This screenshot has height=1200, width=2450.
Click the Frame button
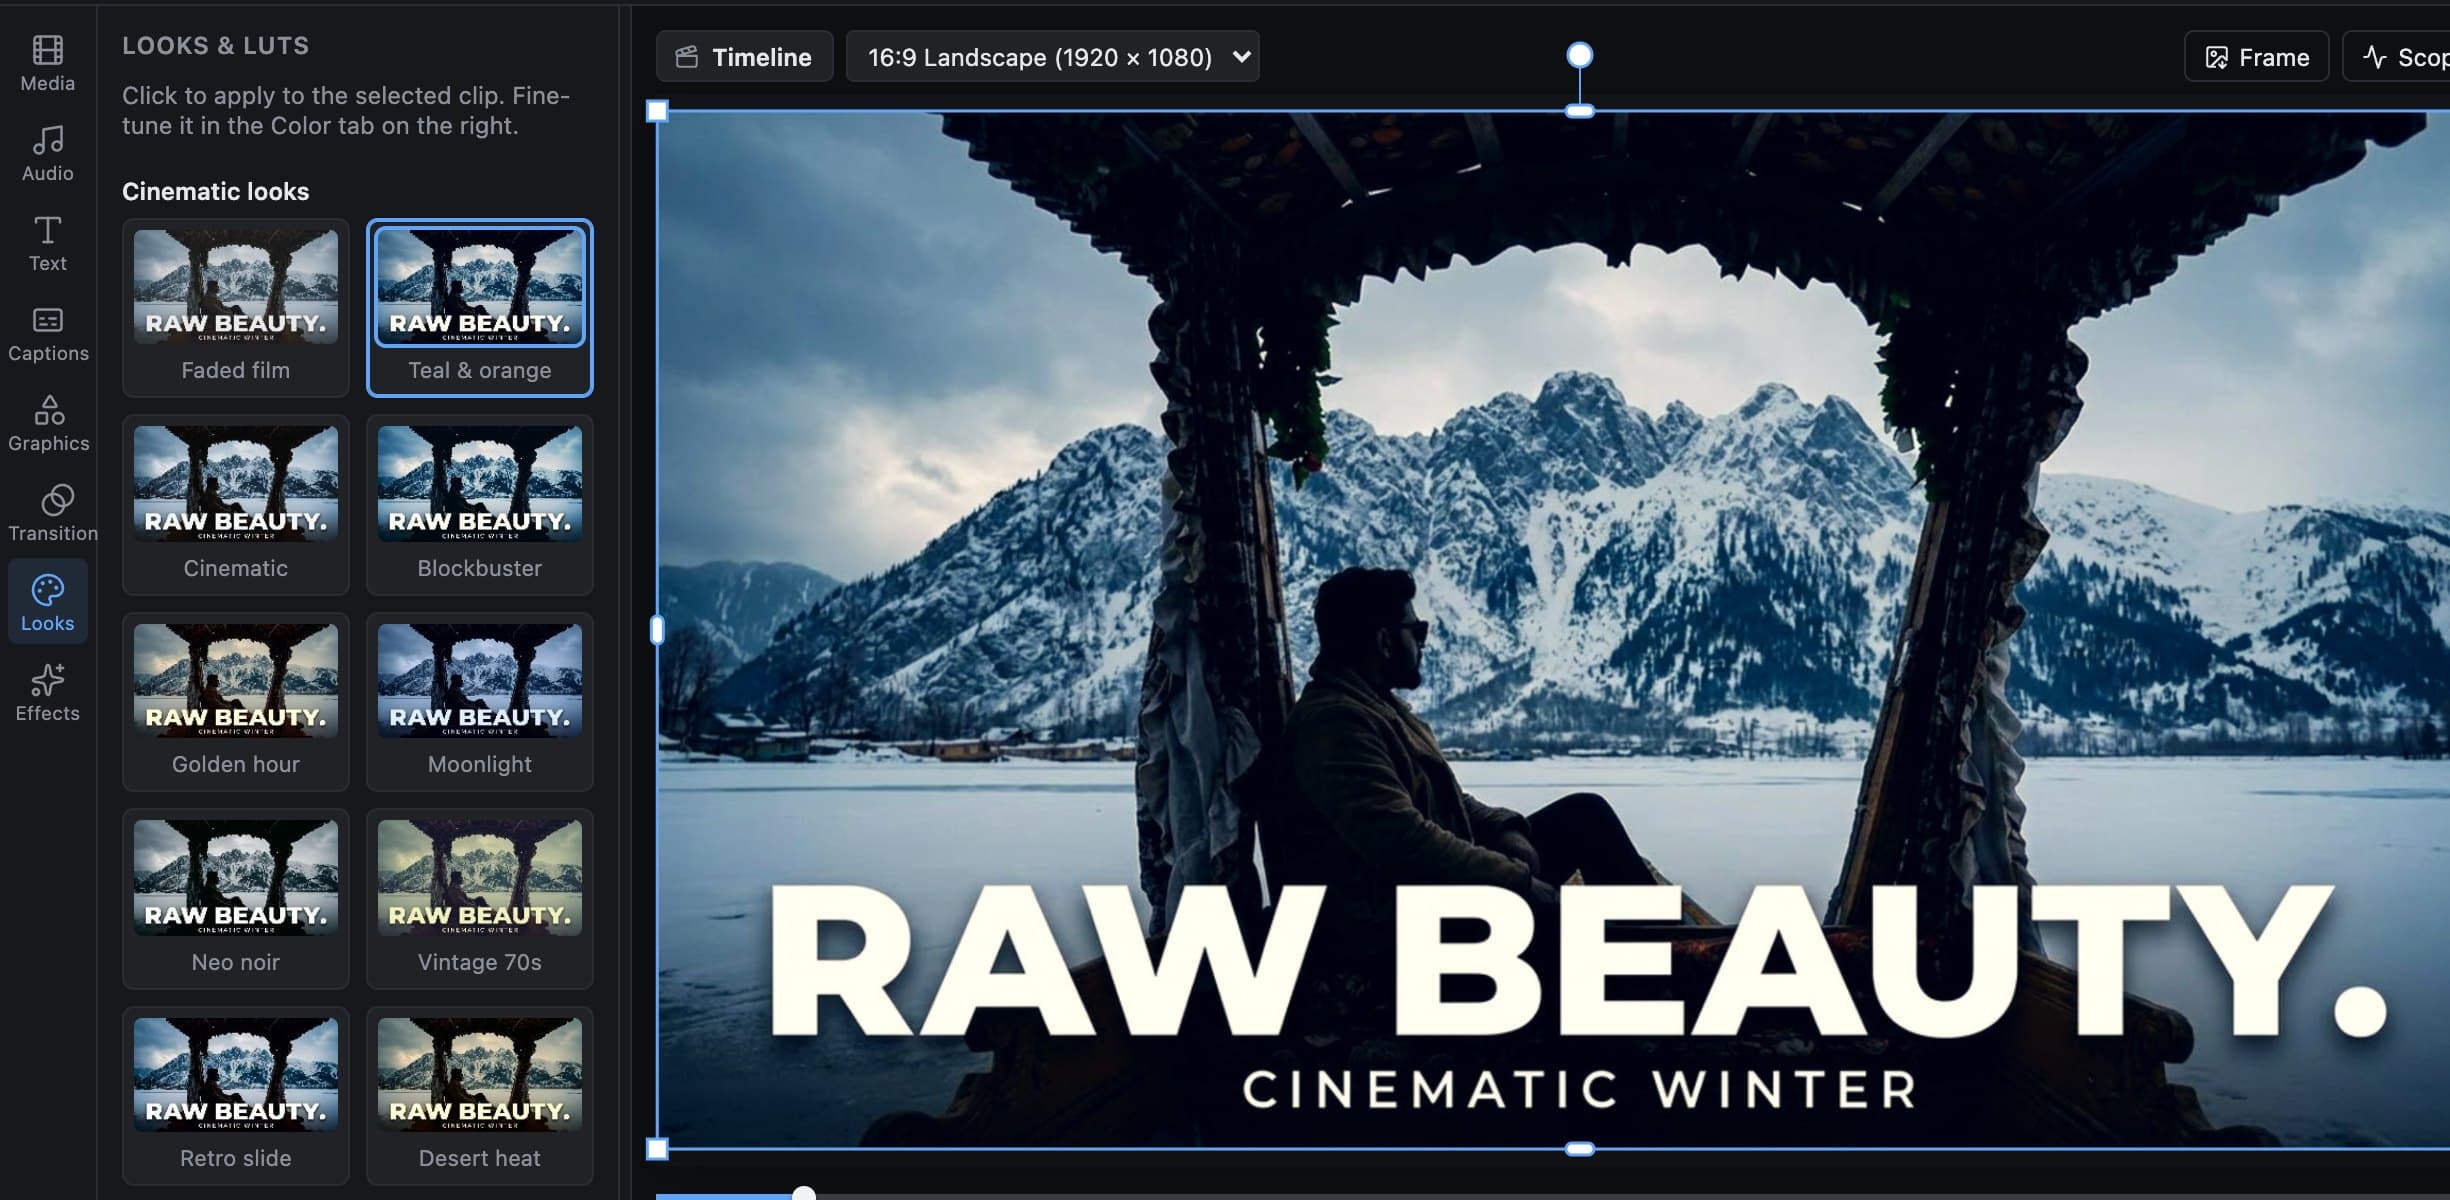coord(2256,57)
